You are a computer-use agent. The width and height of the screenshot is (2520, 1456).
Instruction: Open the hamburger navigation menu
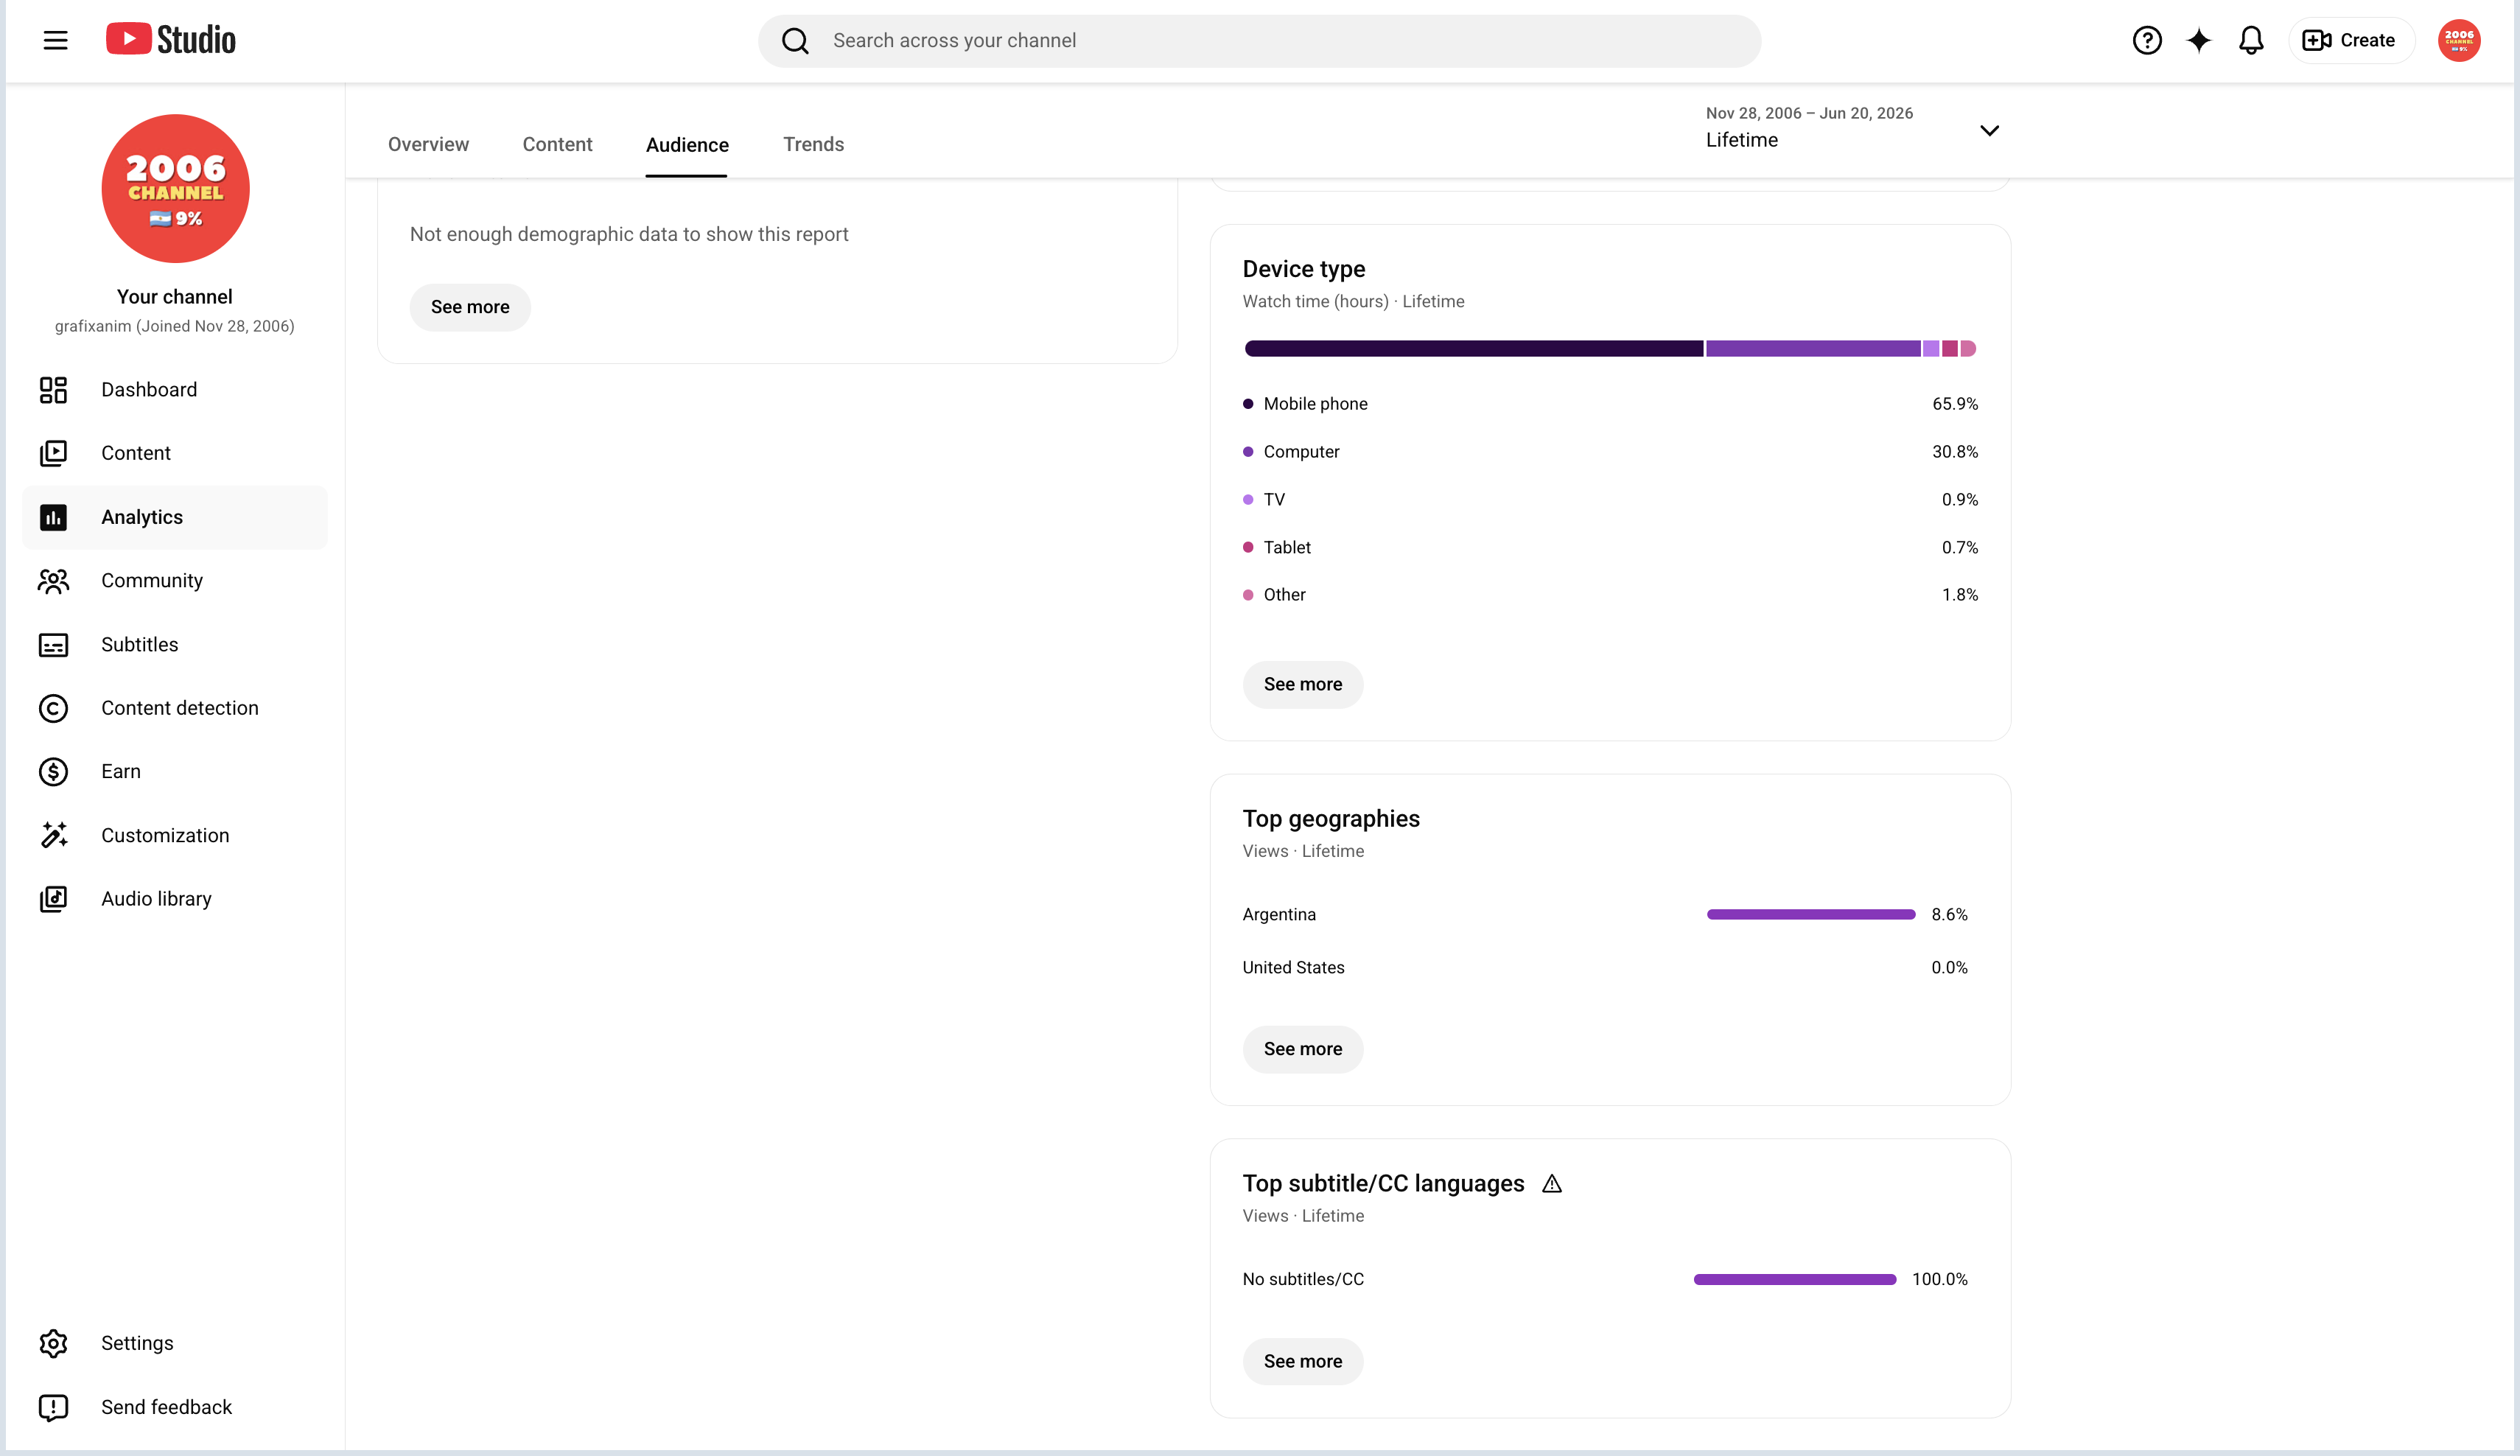[x=55, y=40]
